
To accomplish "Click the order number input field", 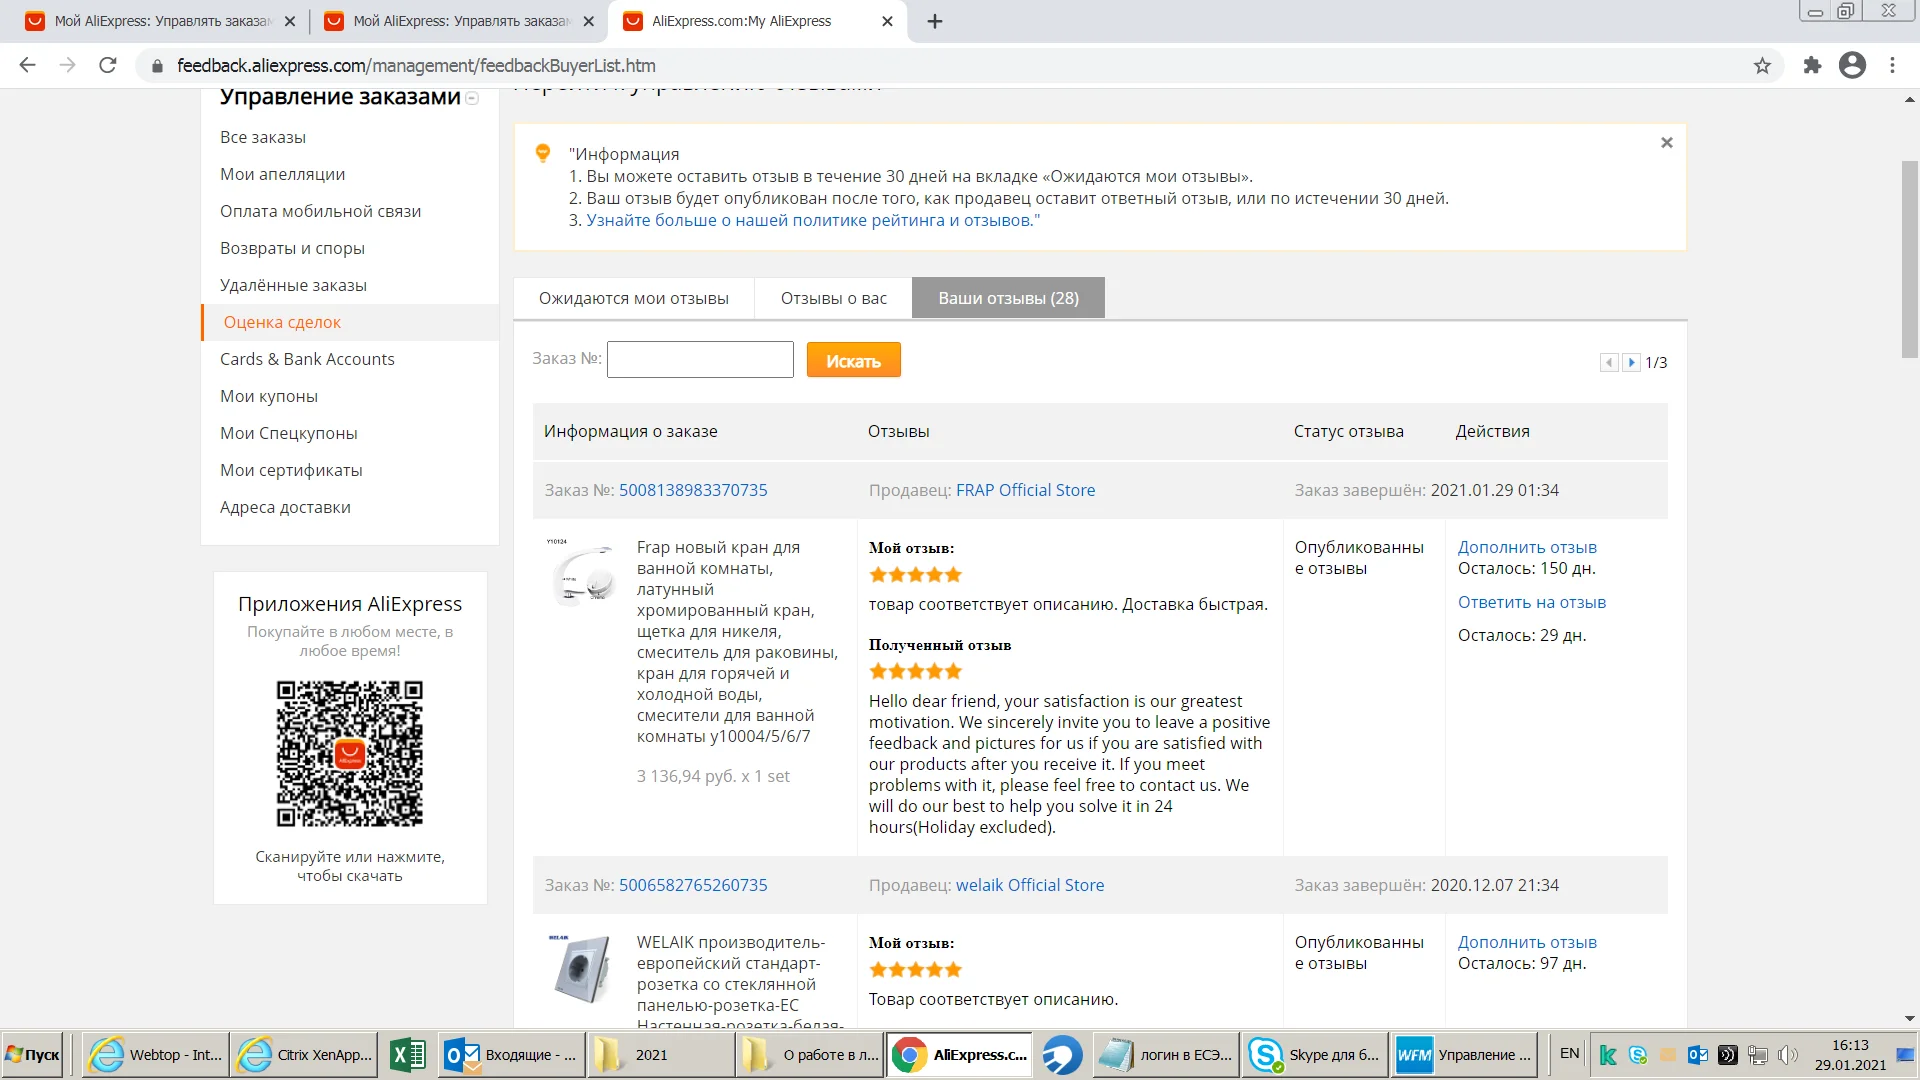I will (x=700, y=360).
